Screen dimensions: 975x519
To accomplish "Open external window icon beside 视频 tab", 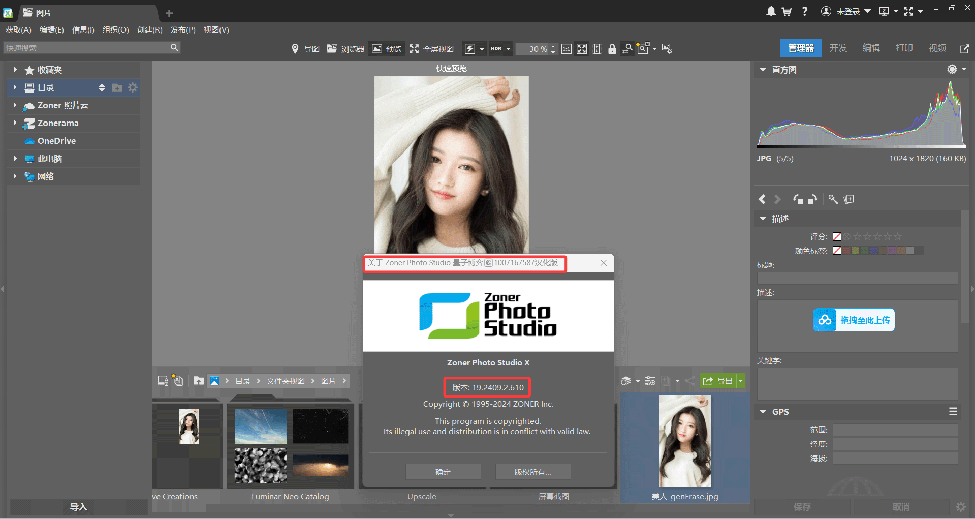I will 964,48.
